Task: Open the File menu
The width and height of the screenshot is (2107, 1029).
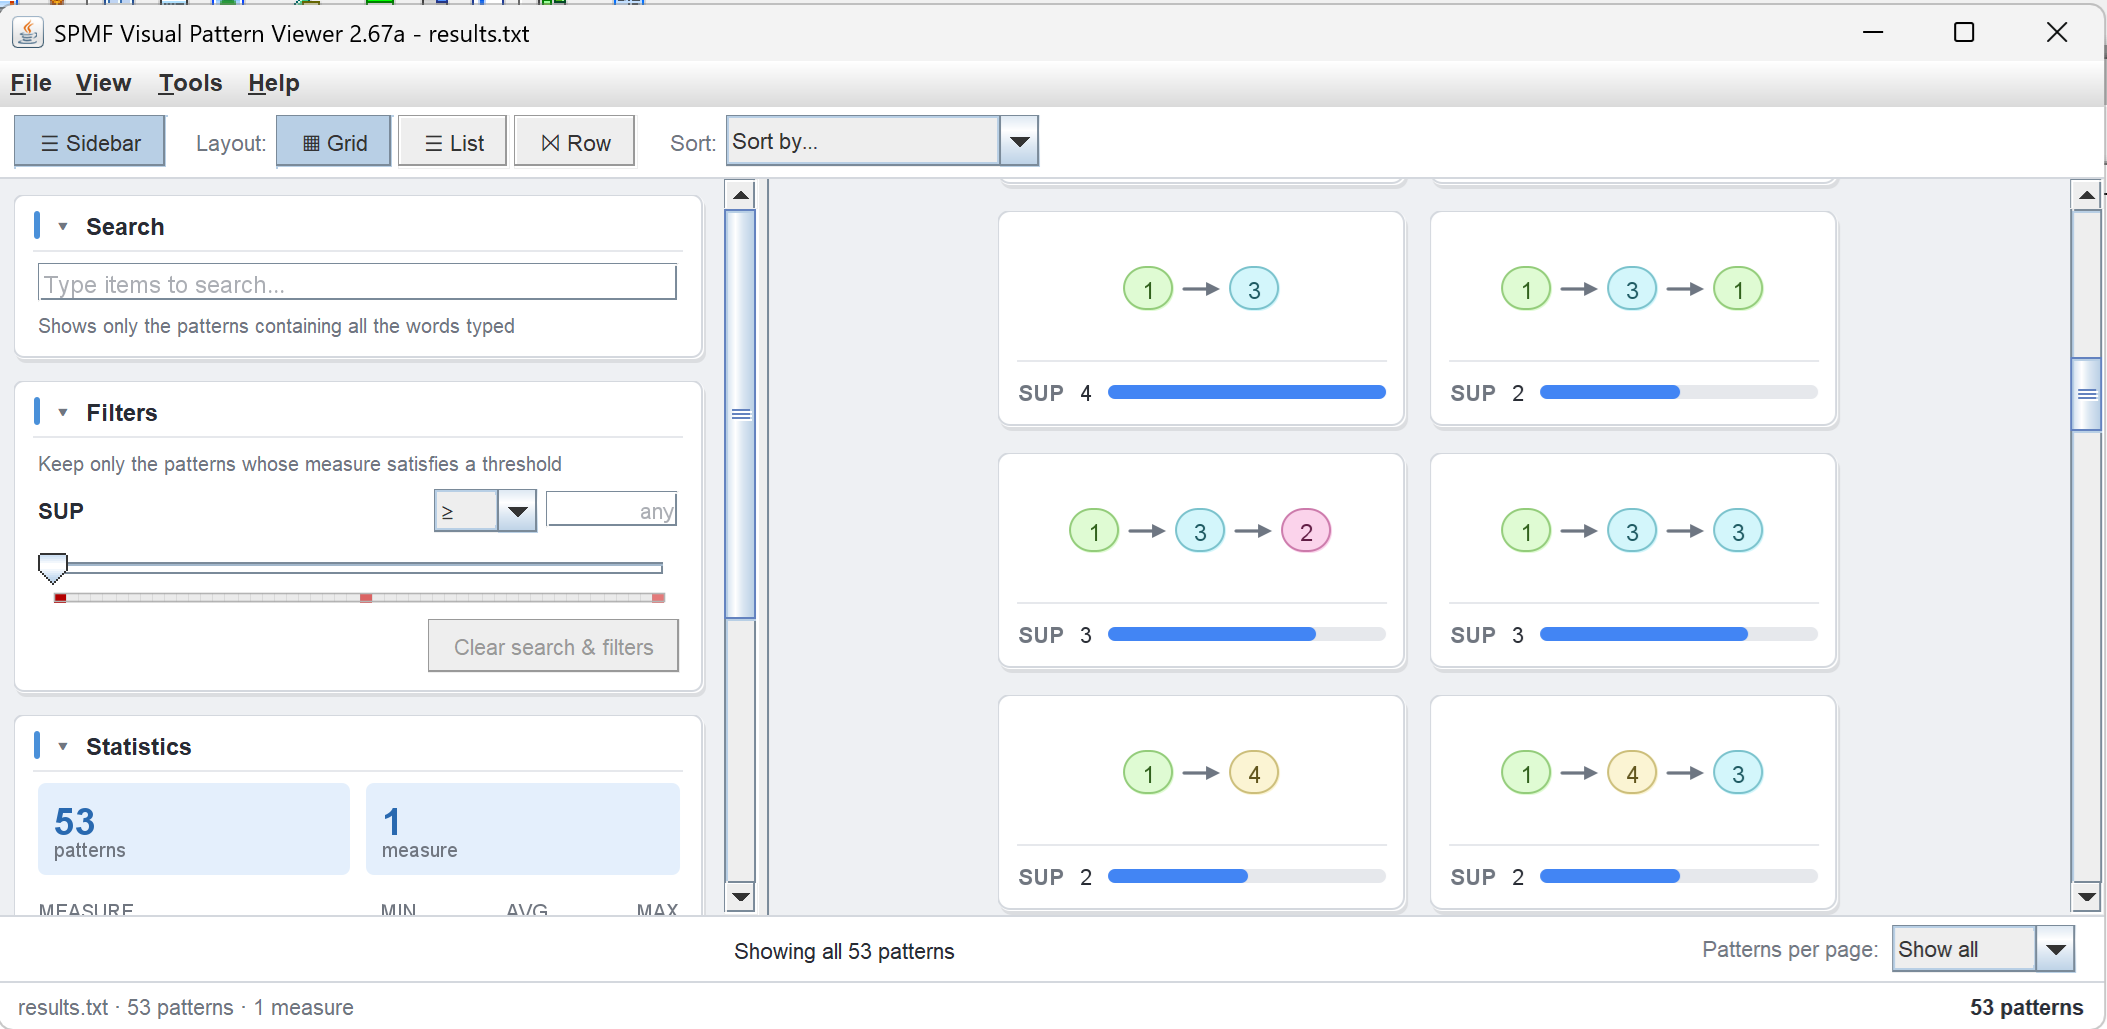Action: [x=31, y=83]
